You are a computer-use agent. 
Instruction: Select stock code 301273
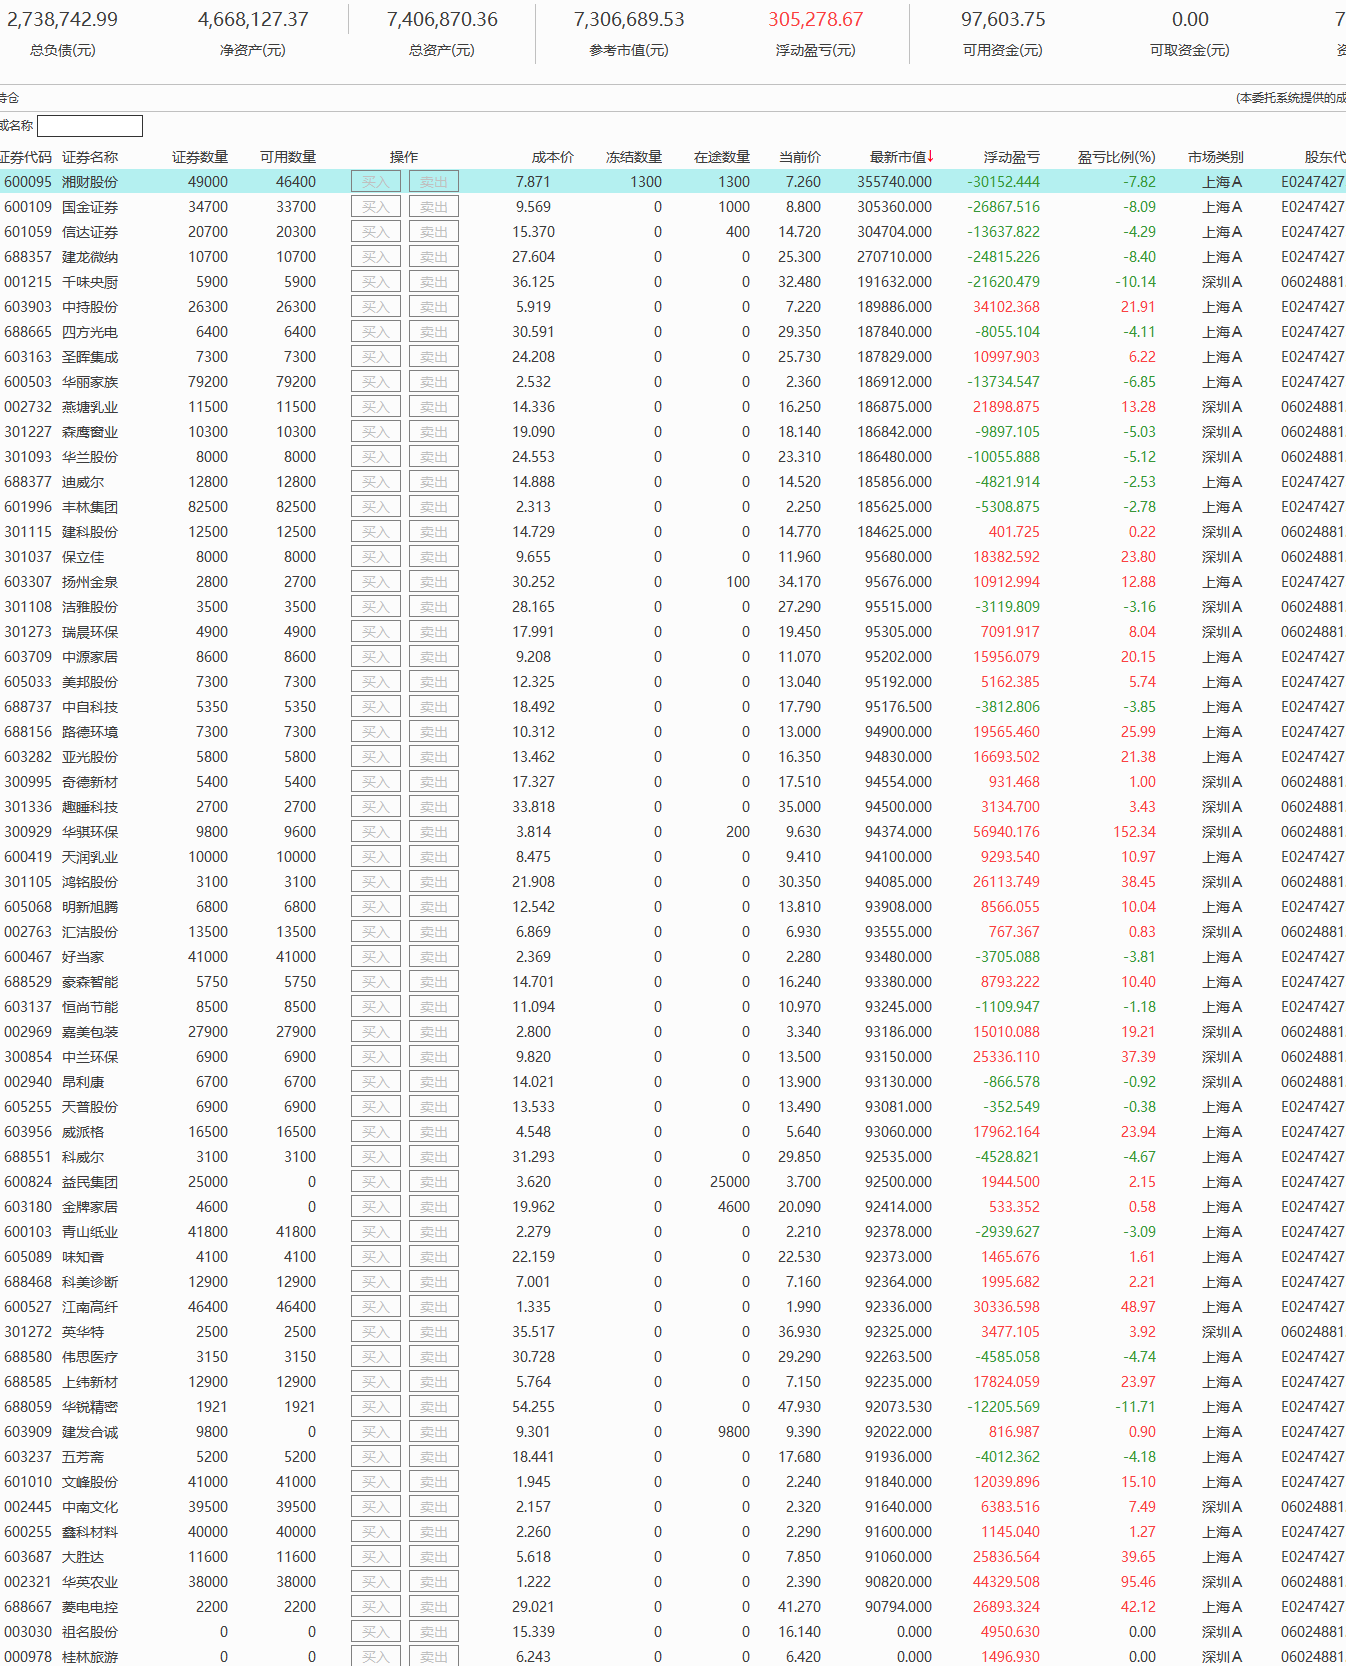point(28,632)
